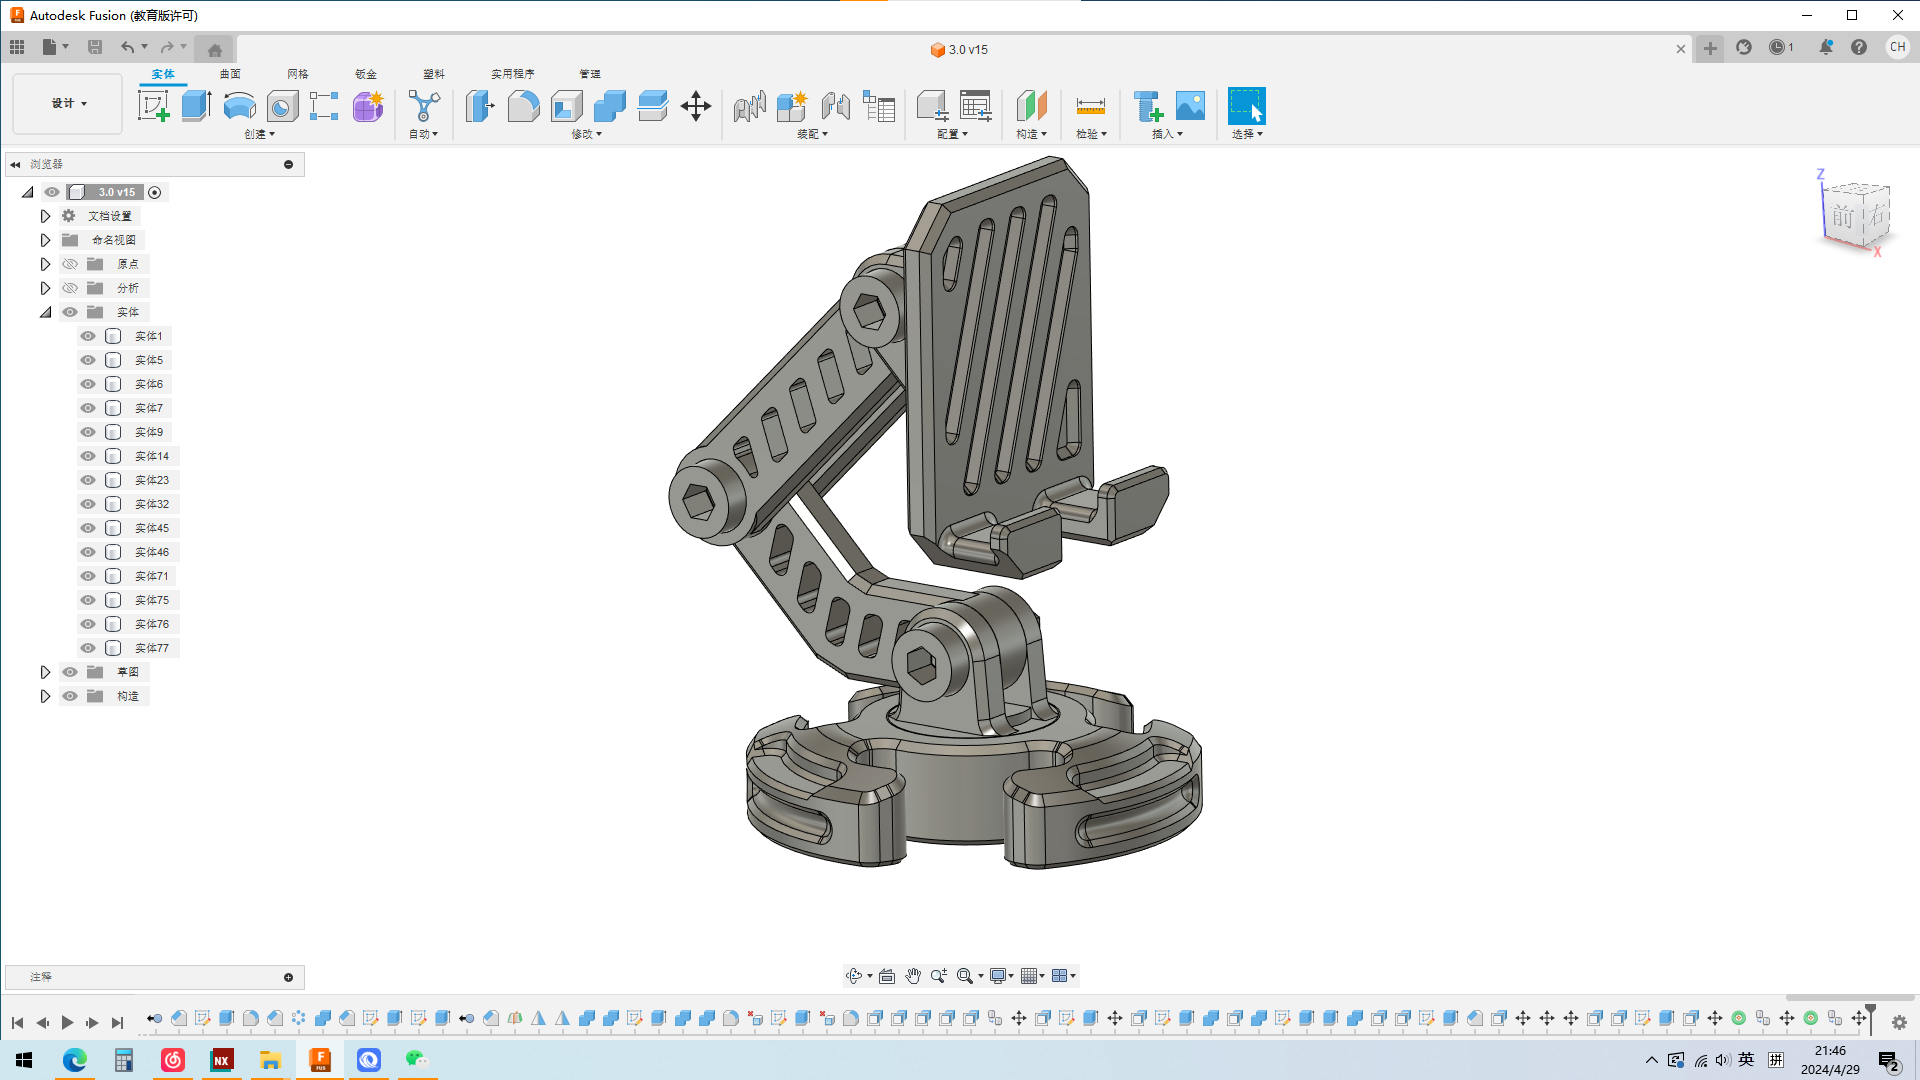
Task: Expand the 草图 folder node
Action: (45, 672)
